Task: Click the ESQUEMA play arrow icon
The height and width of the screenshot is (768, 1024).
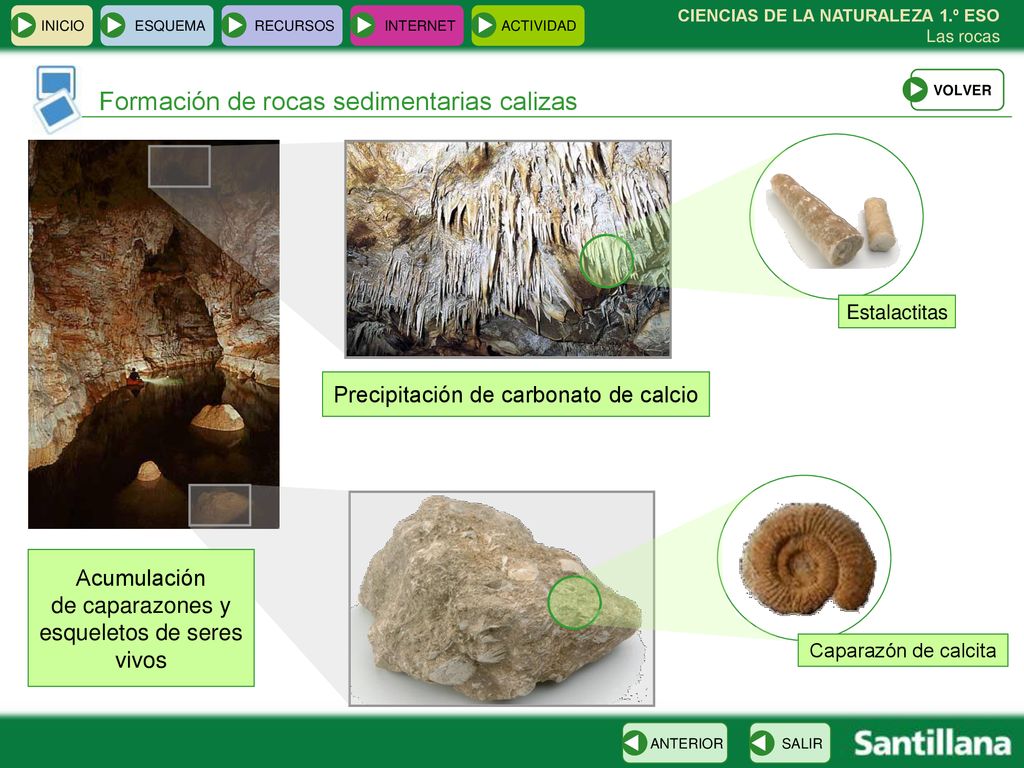Action: tap(114, 25)
